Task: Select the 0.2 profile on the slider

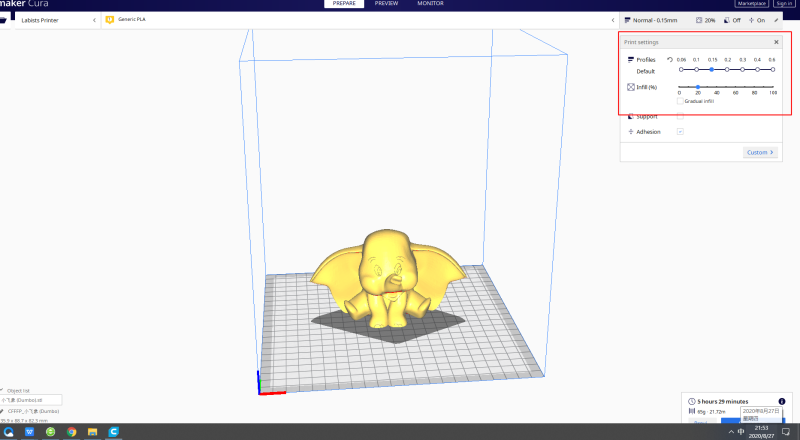Action: pyautogui.click(x=727, y=69)
